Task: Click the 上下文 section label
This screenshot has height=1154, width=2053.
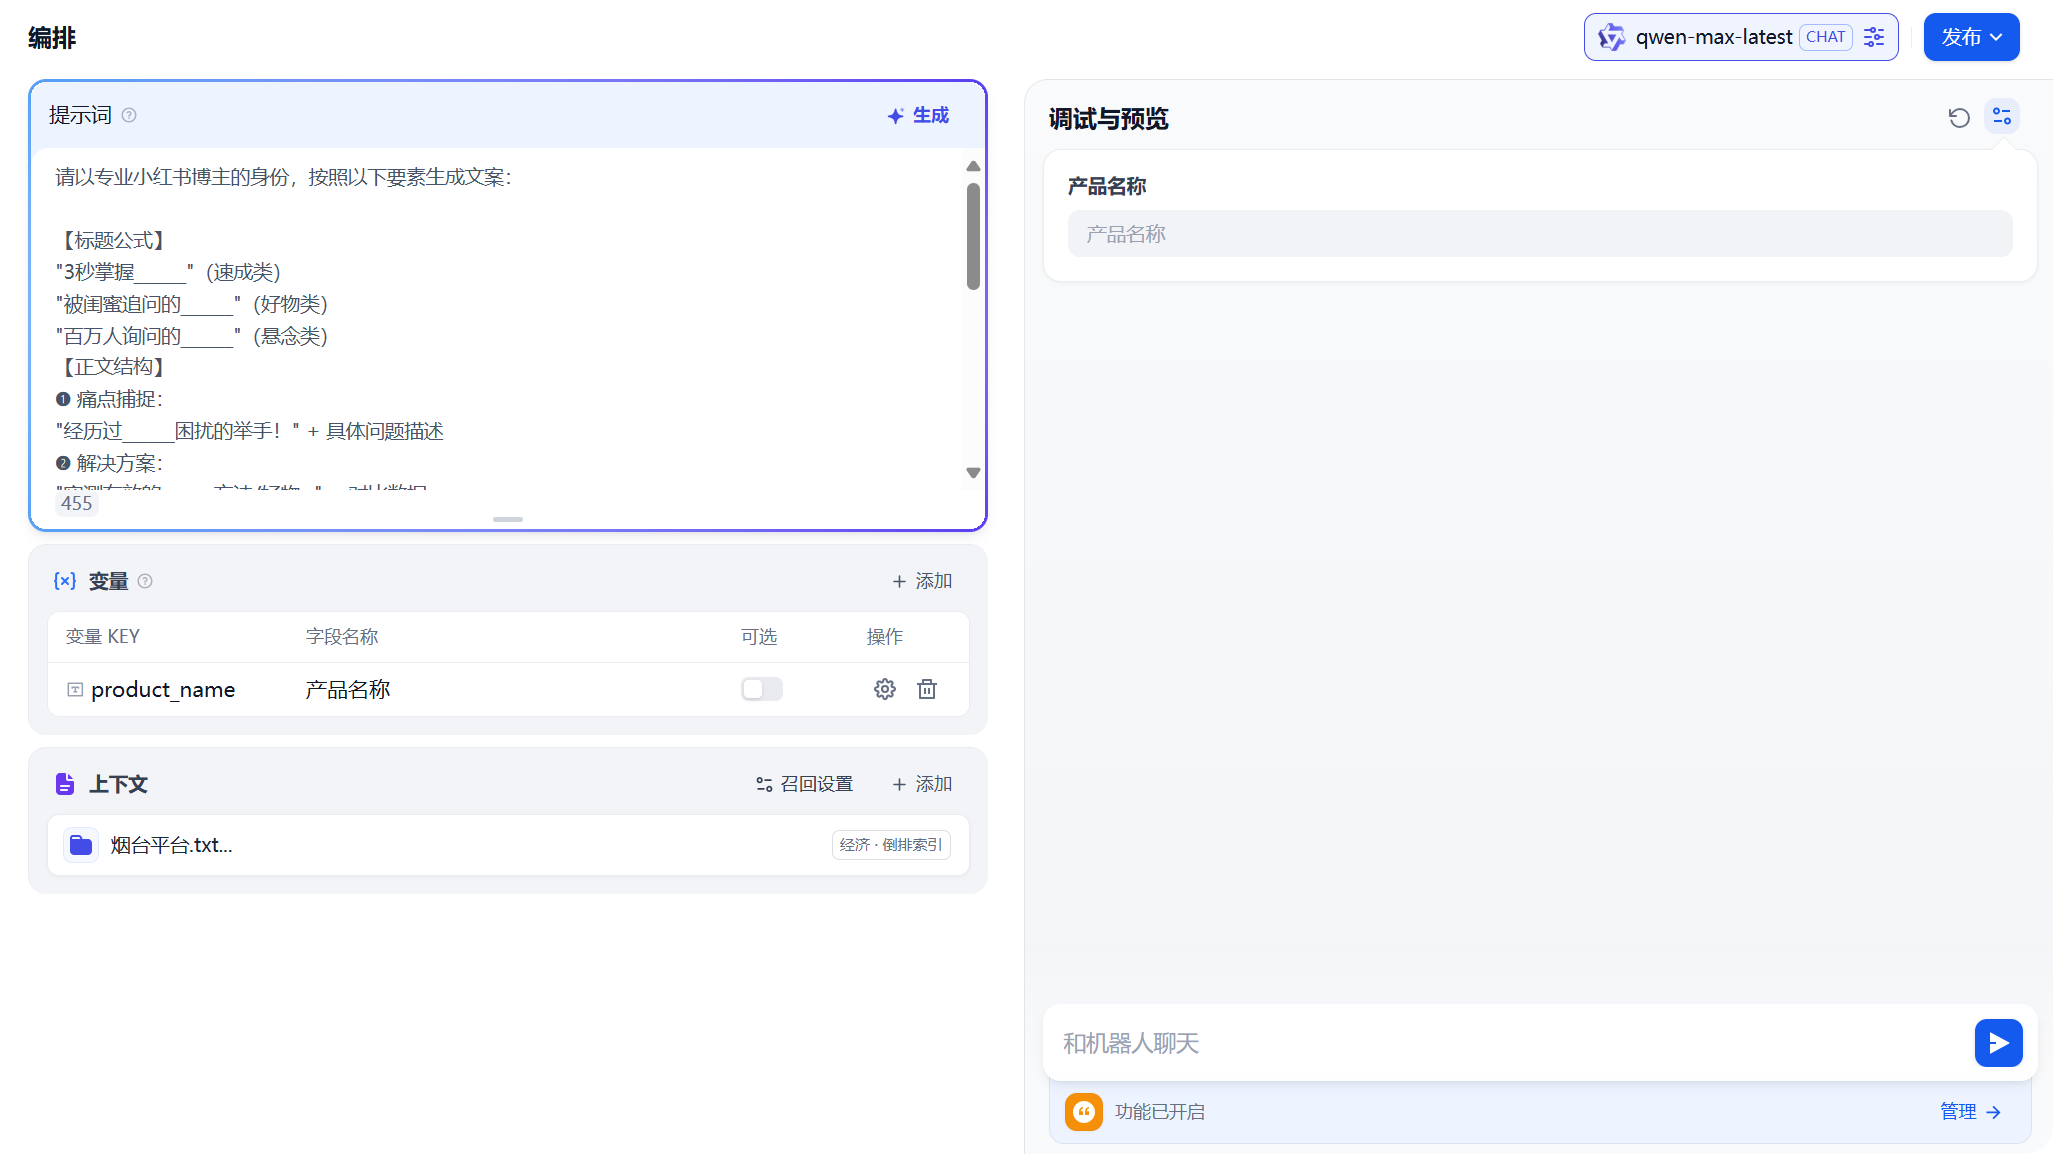Action: point(118,784)
